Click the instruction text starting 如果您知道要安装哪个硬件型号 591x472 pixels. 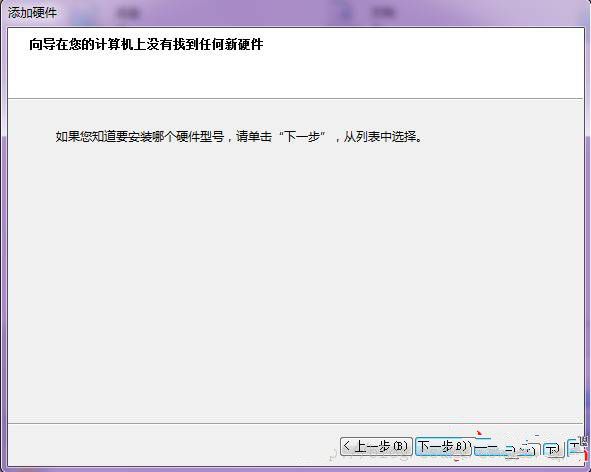239,136
